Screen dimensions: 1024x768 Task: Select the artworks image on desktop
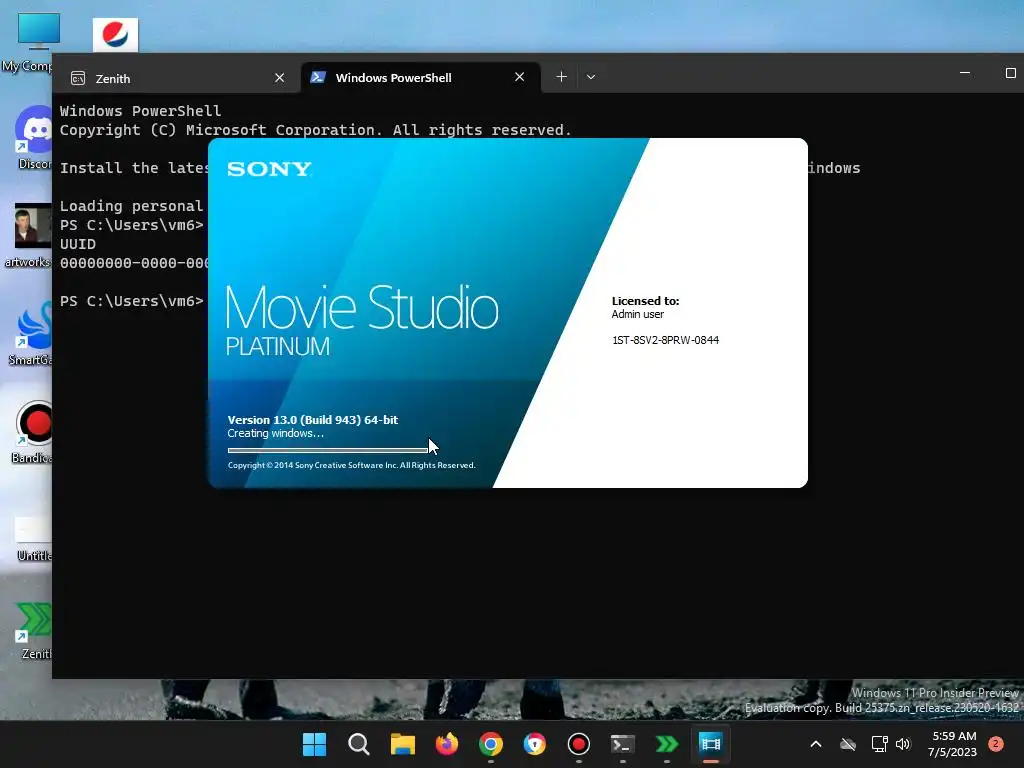point(29,235)
